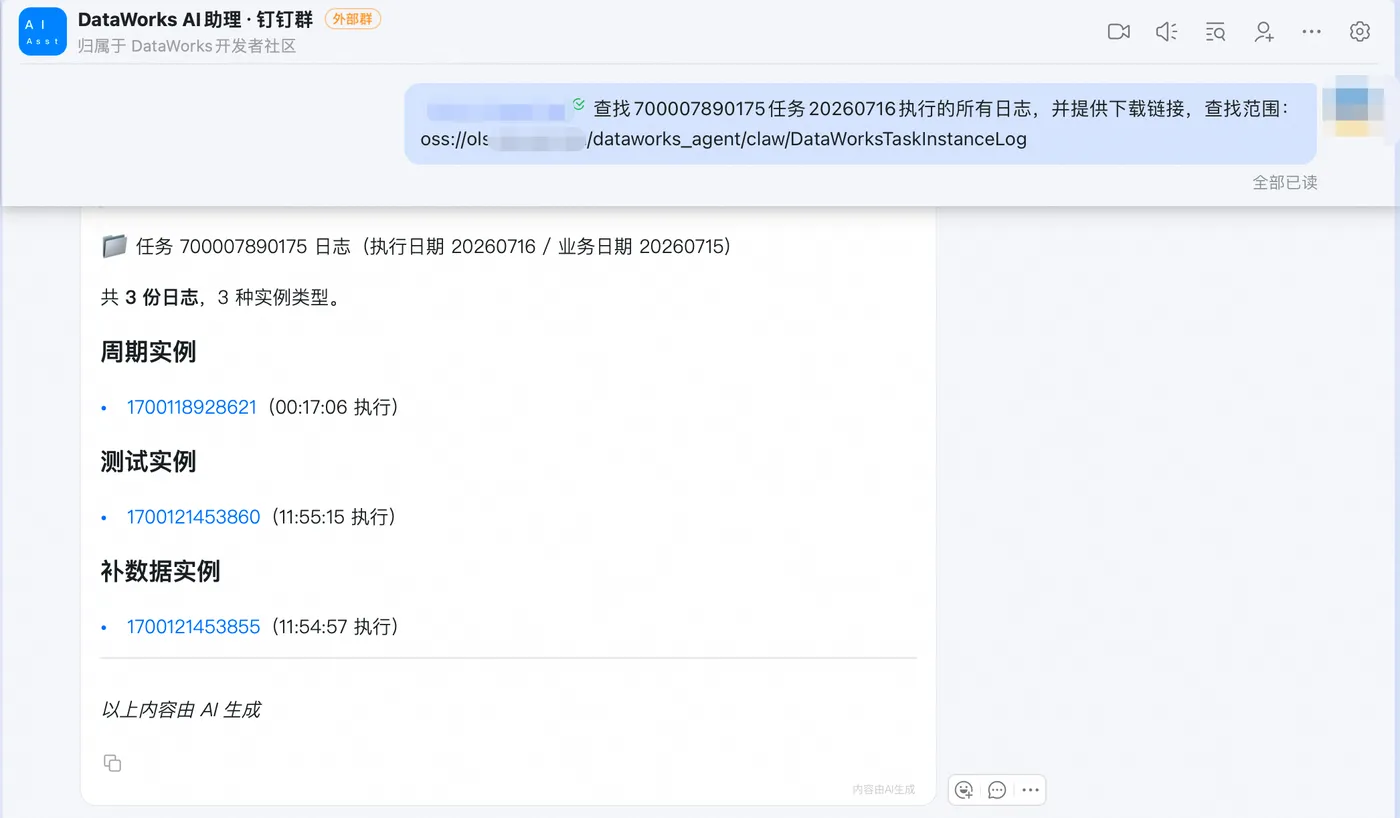Click the 以上内容由 AI 生成 notice
Image resolution: width=1400 pixels, height=818 pixels.
181,710
